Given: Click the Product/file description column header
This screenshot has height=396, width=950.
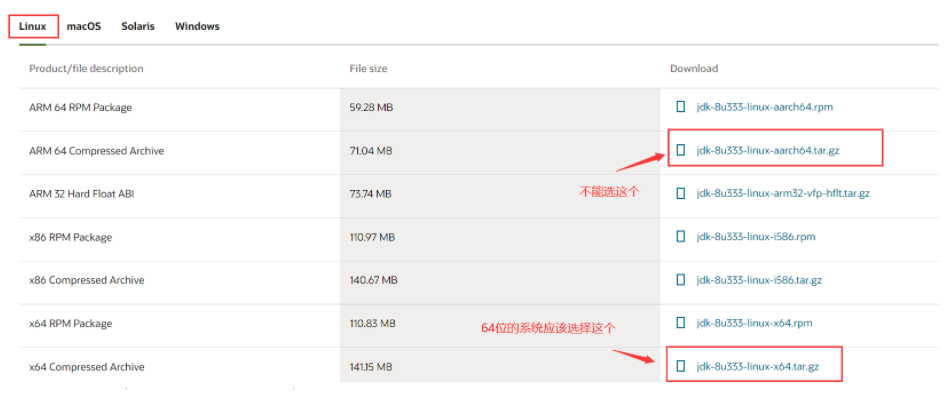Looking at the screenshot, I should point(86,68).
